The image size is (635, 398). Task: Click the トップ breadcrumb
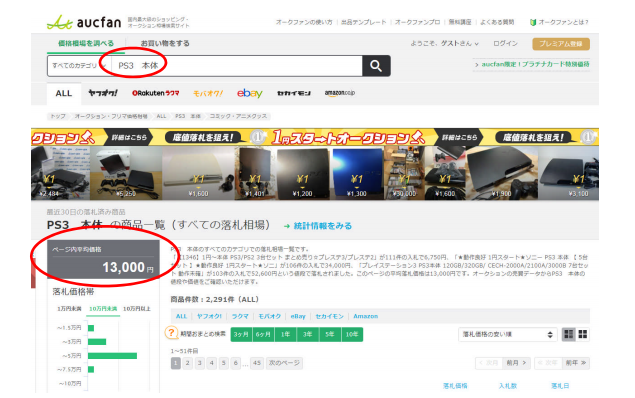(58, 116)
